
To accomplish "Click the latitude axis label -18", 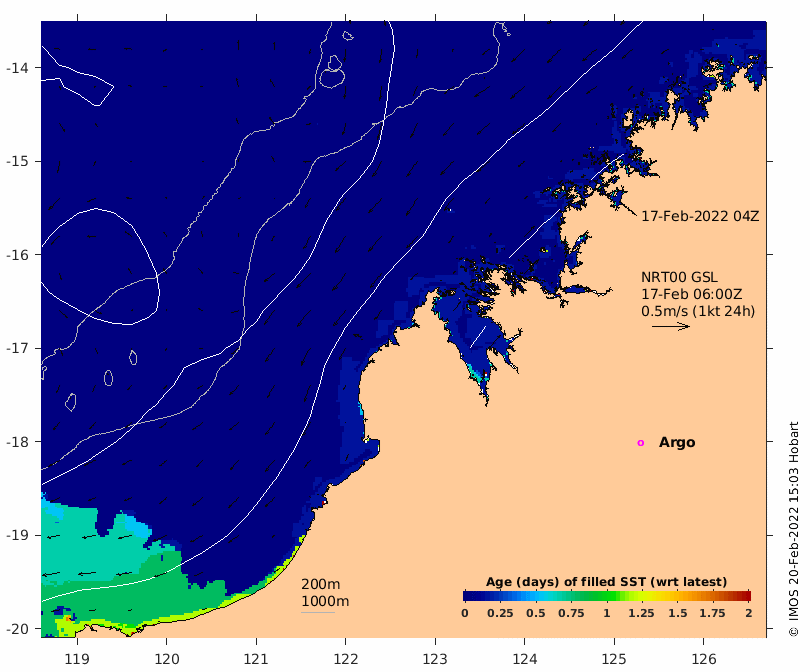I will 17,442.
